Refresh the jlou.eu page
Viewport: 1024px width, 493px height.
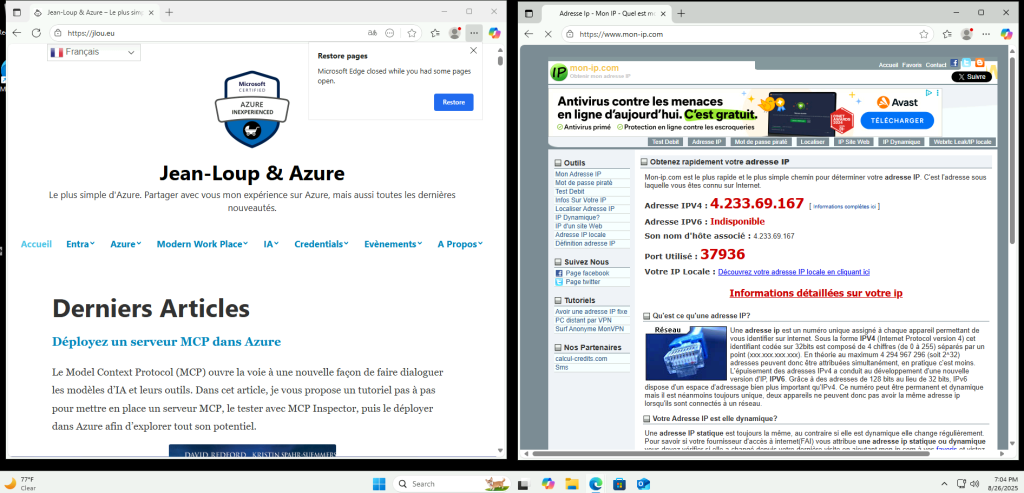point(37,33)
